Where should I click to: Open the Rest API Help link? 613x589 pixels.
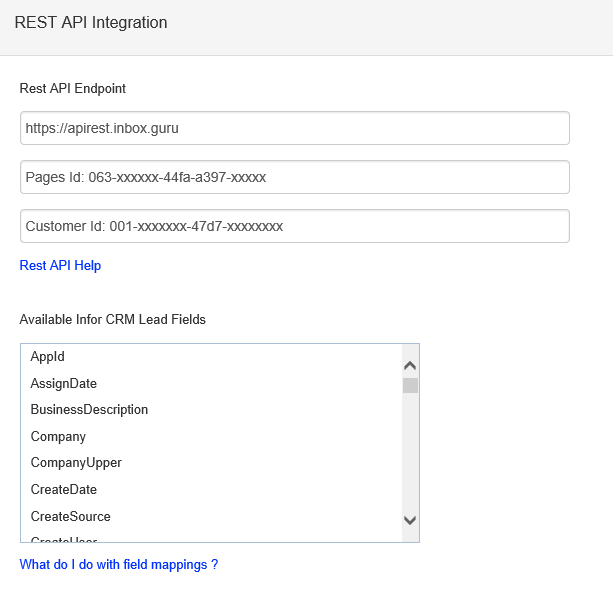[x=60, y=265]
